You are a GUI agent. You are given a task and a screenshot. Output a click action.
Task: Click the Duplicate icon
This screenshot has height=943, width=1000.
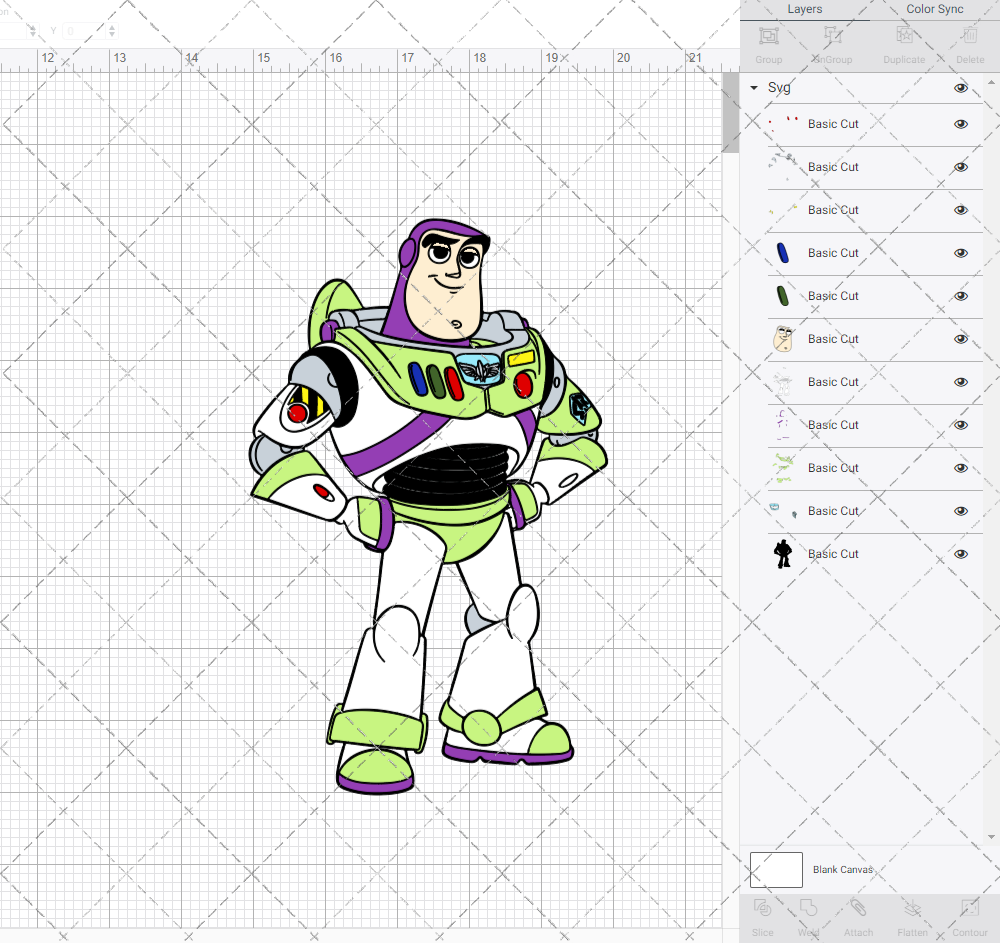click(x=904, y=36)
